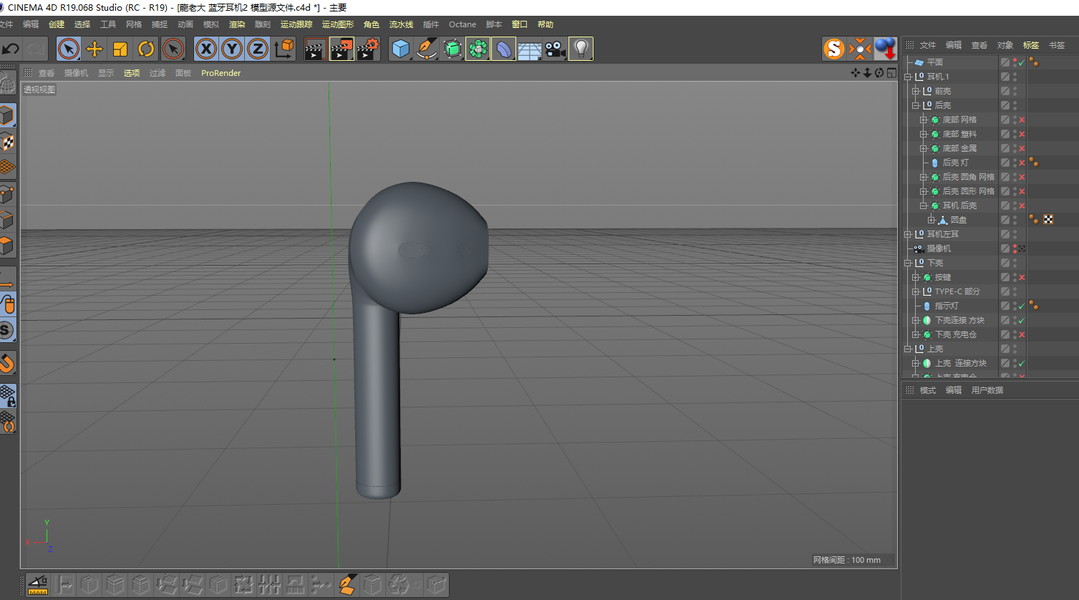Open attribute manager 模式 menu
The width and height of the screenshot is (1079, 600).
coord(928,390)
